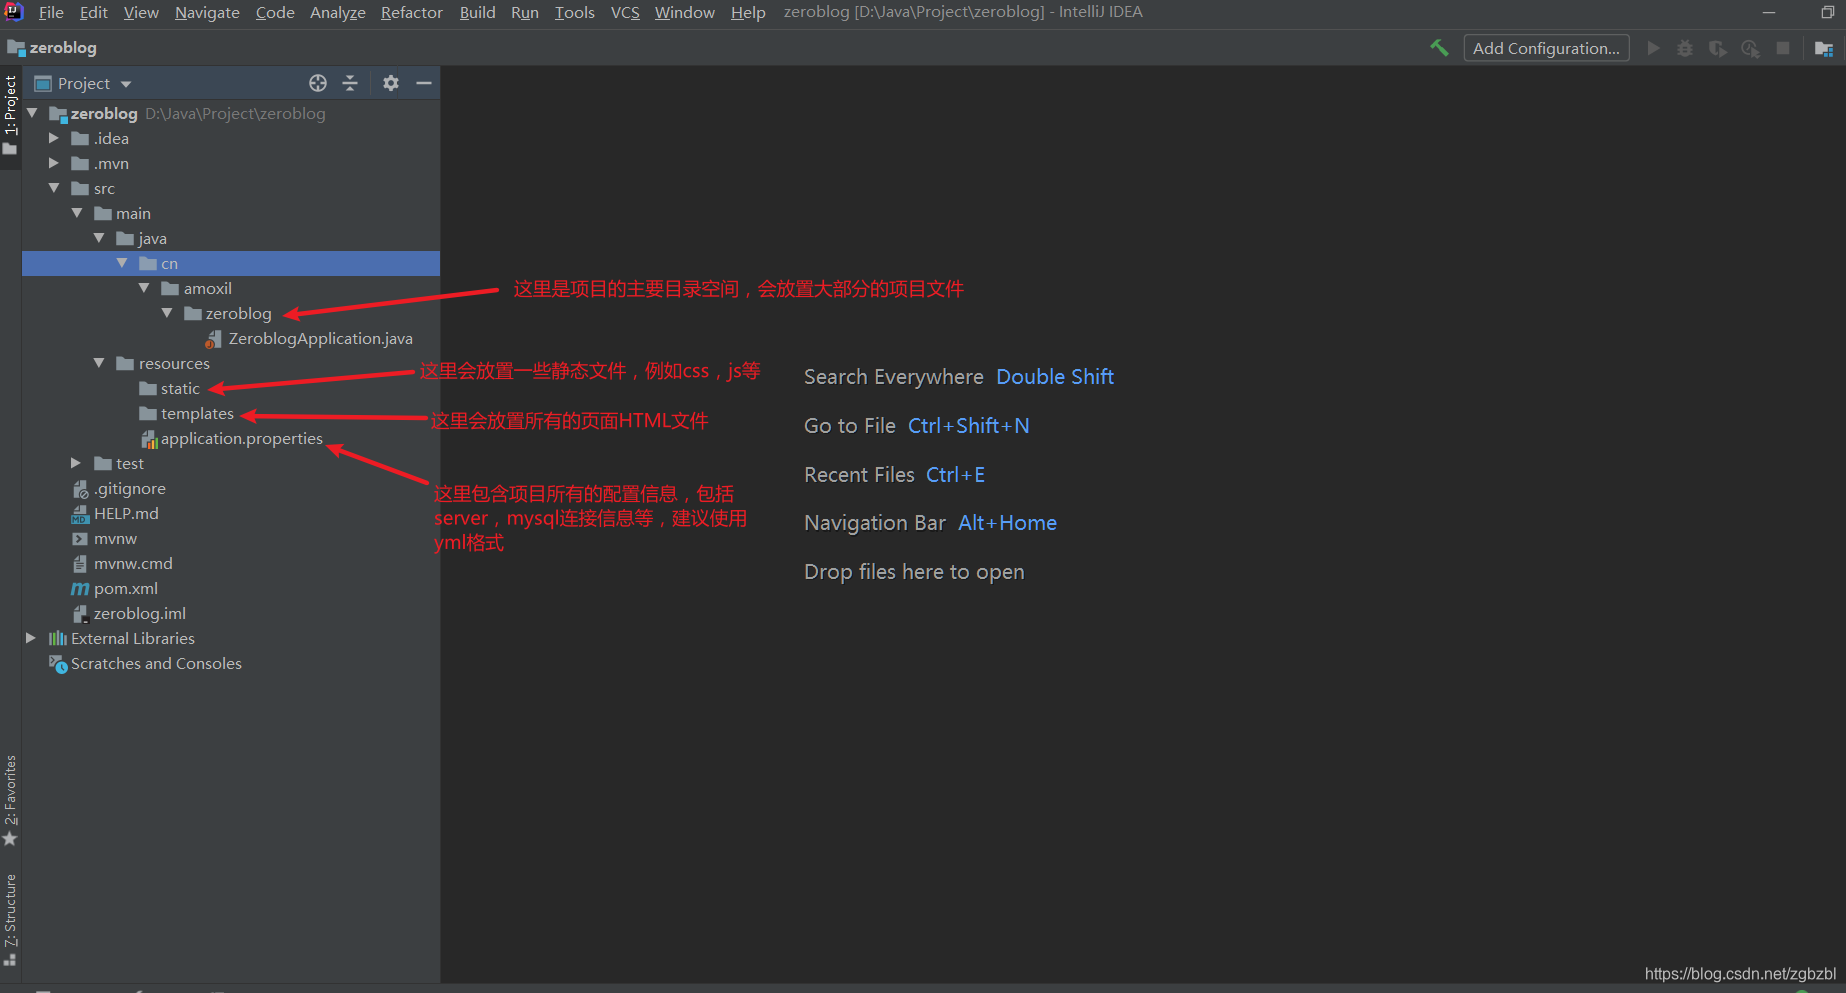Screen dimensions: 1846x993
Task: Click the zeroblog.iml file icon
Action: click(x=80, y=614)
